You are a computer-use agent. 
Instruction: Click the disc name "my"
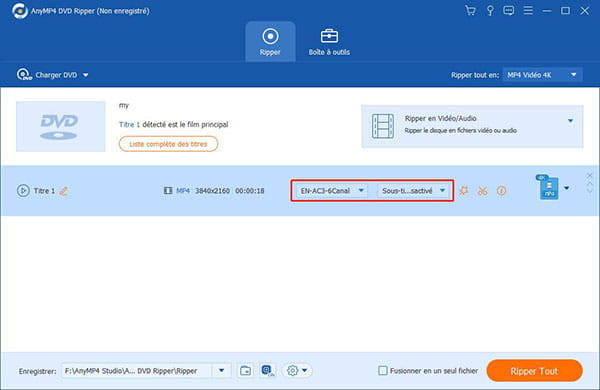[124, 105]
